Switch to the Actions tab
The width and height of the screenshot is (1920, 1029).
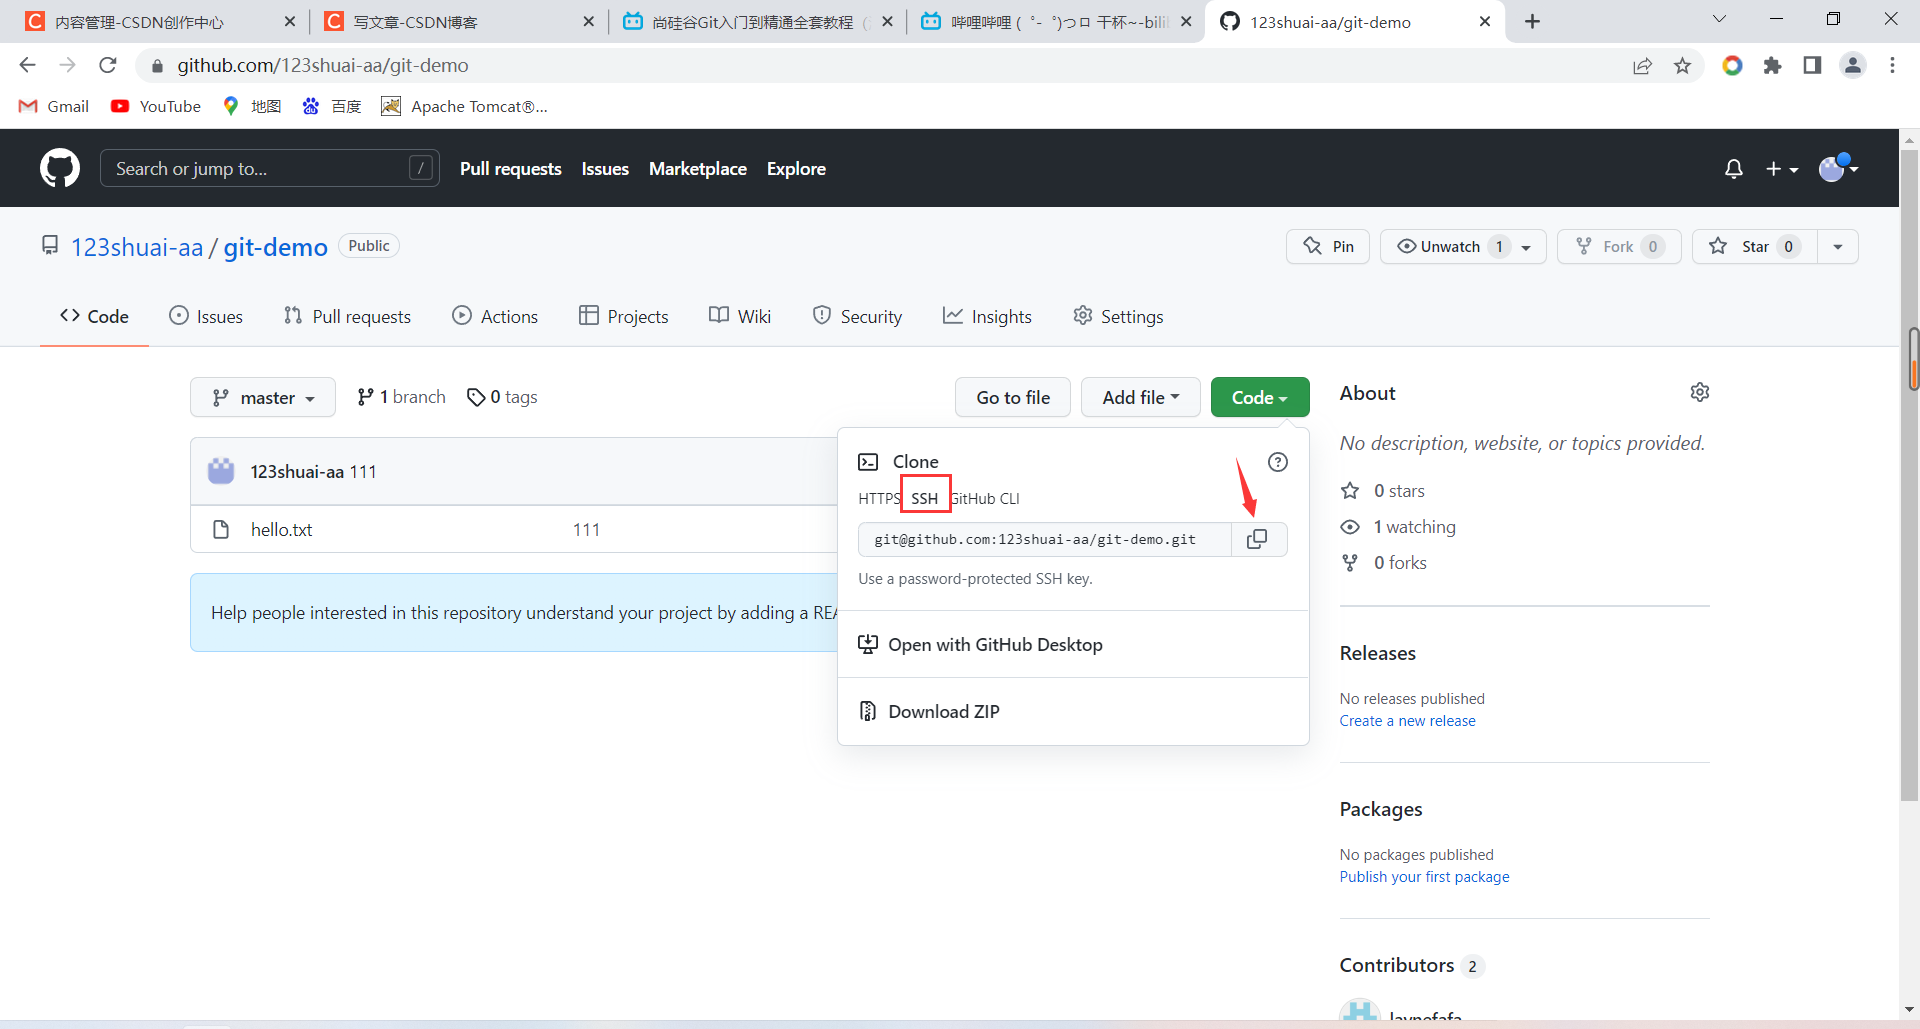pyautogui.click(x=495, y=316)
